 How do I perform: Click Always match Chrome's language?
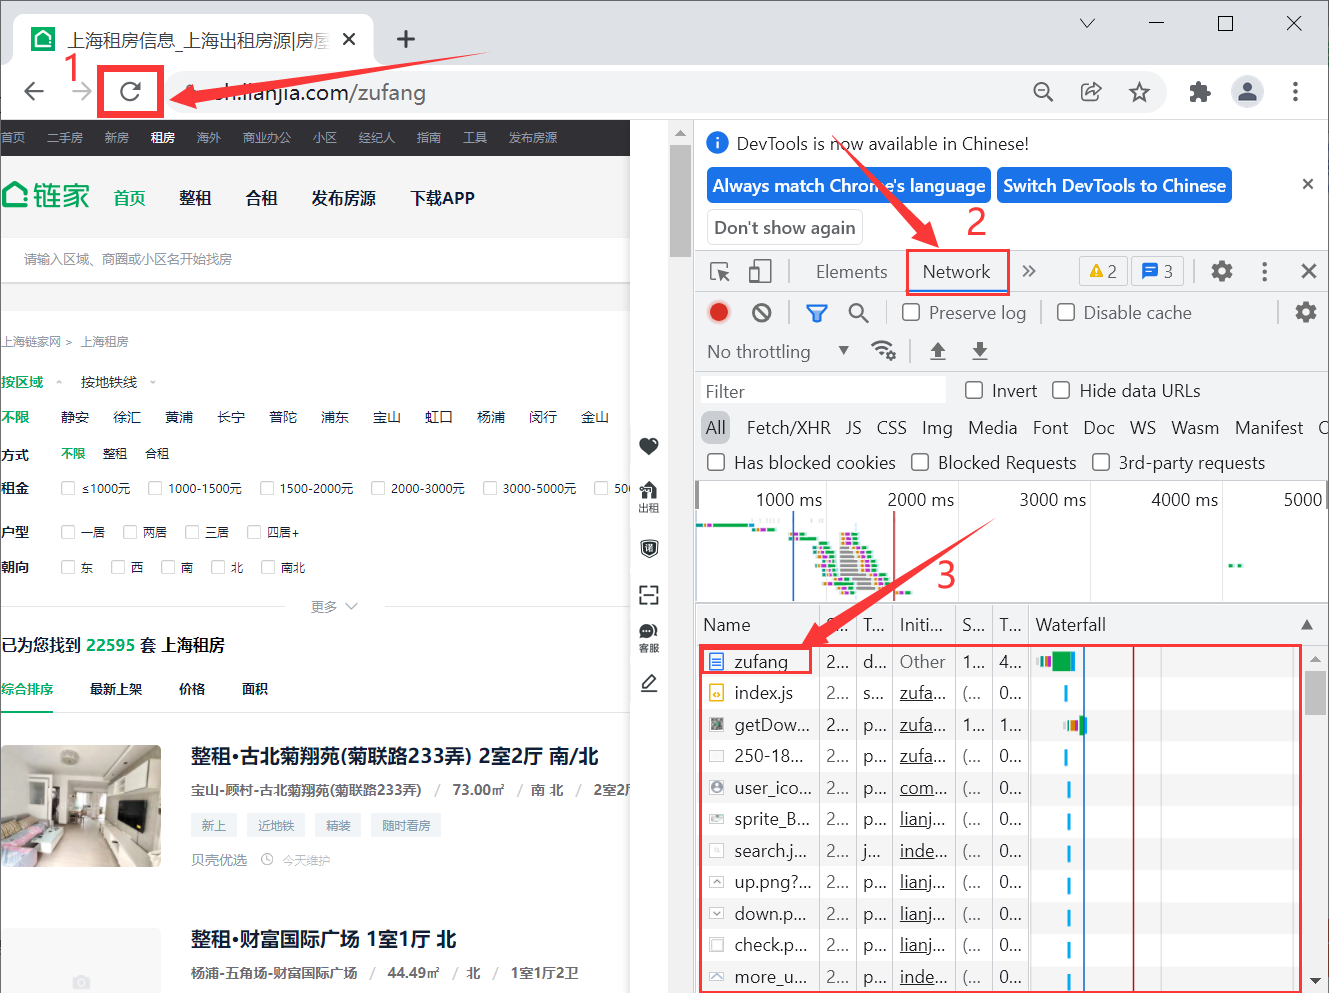point(849,185)
